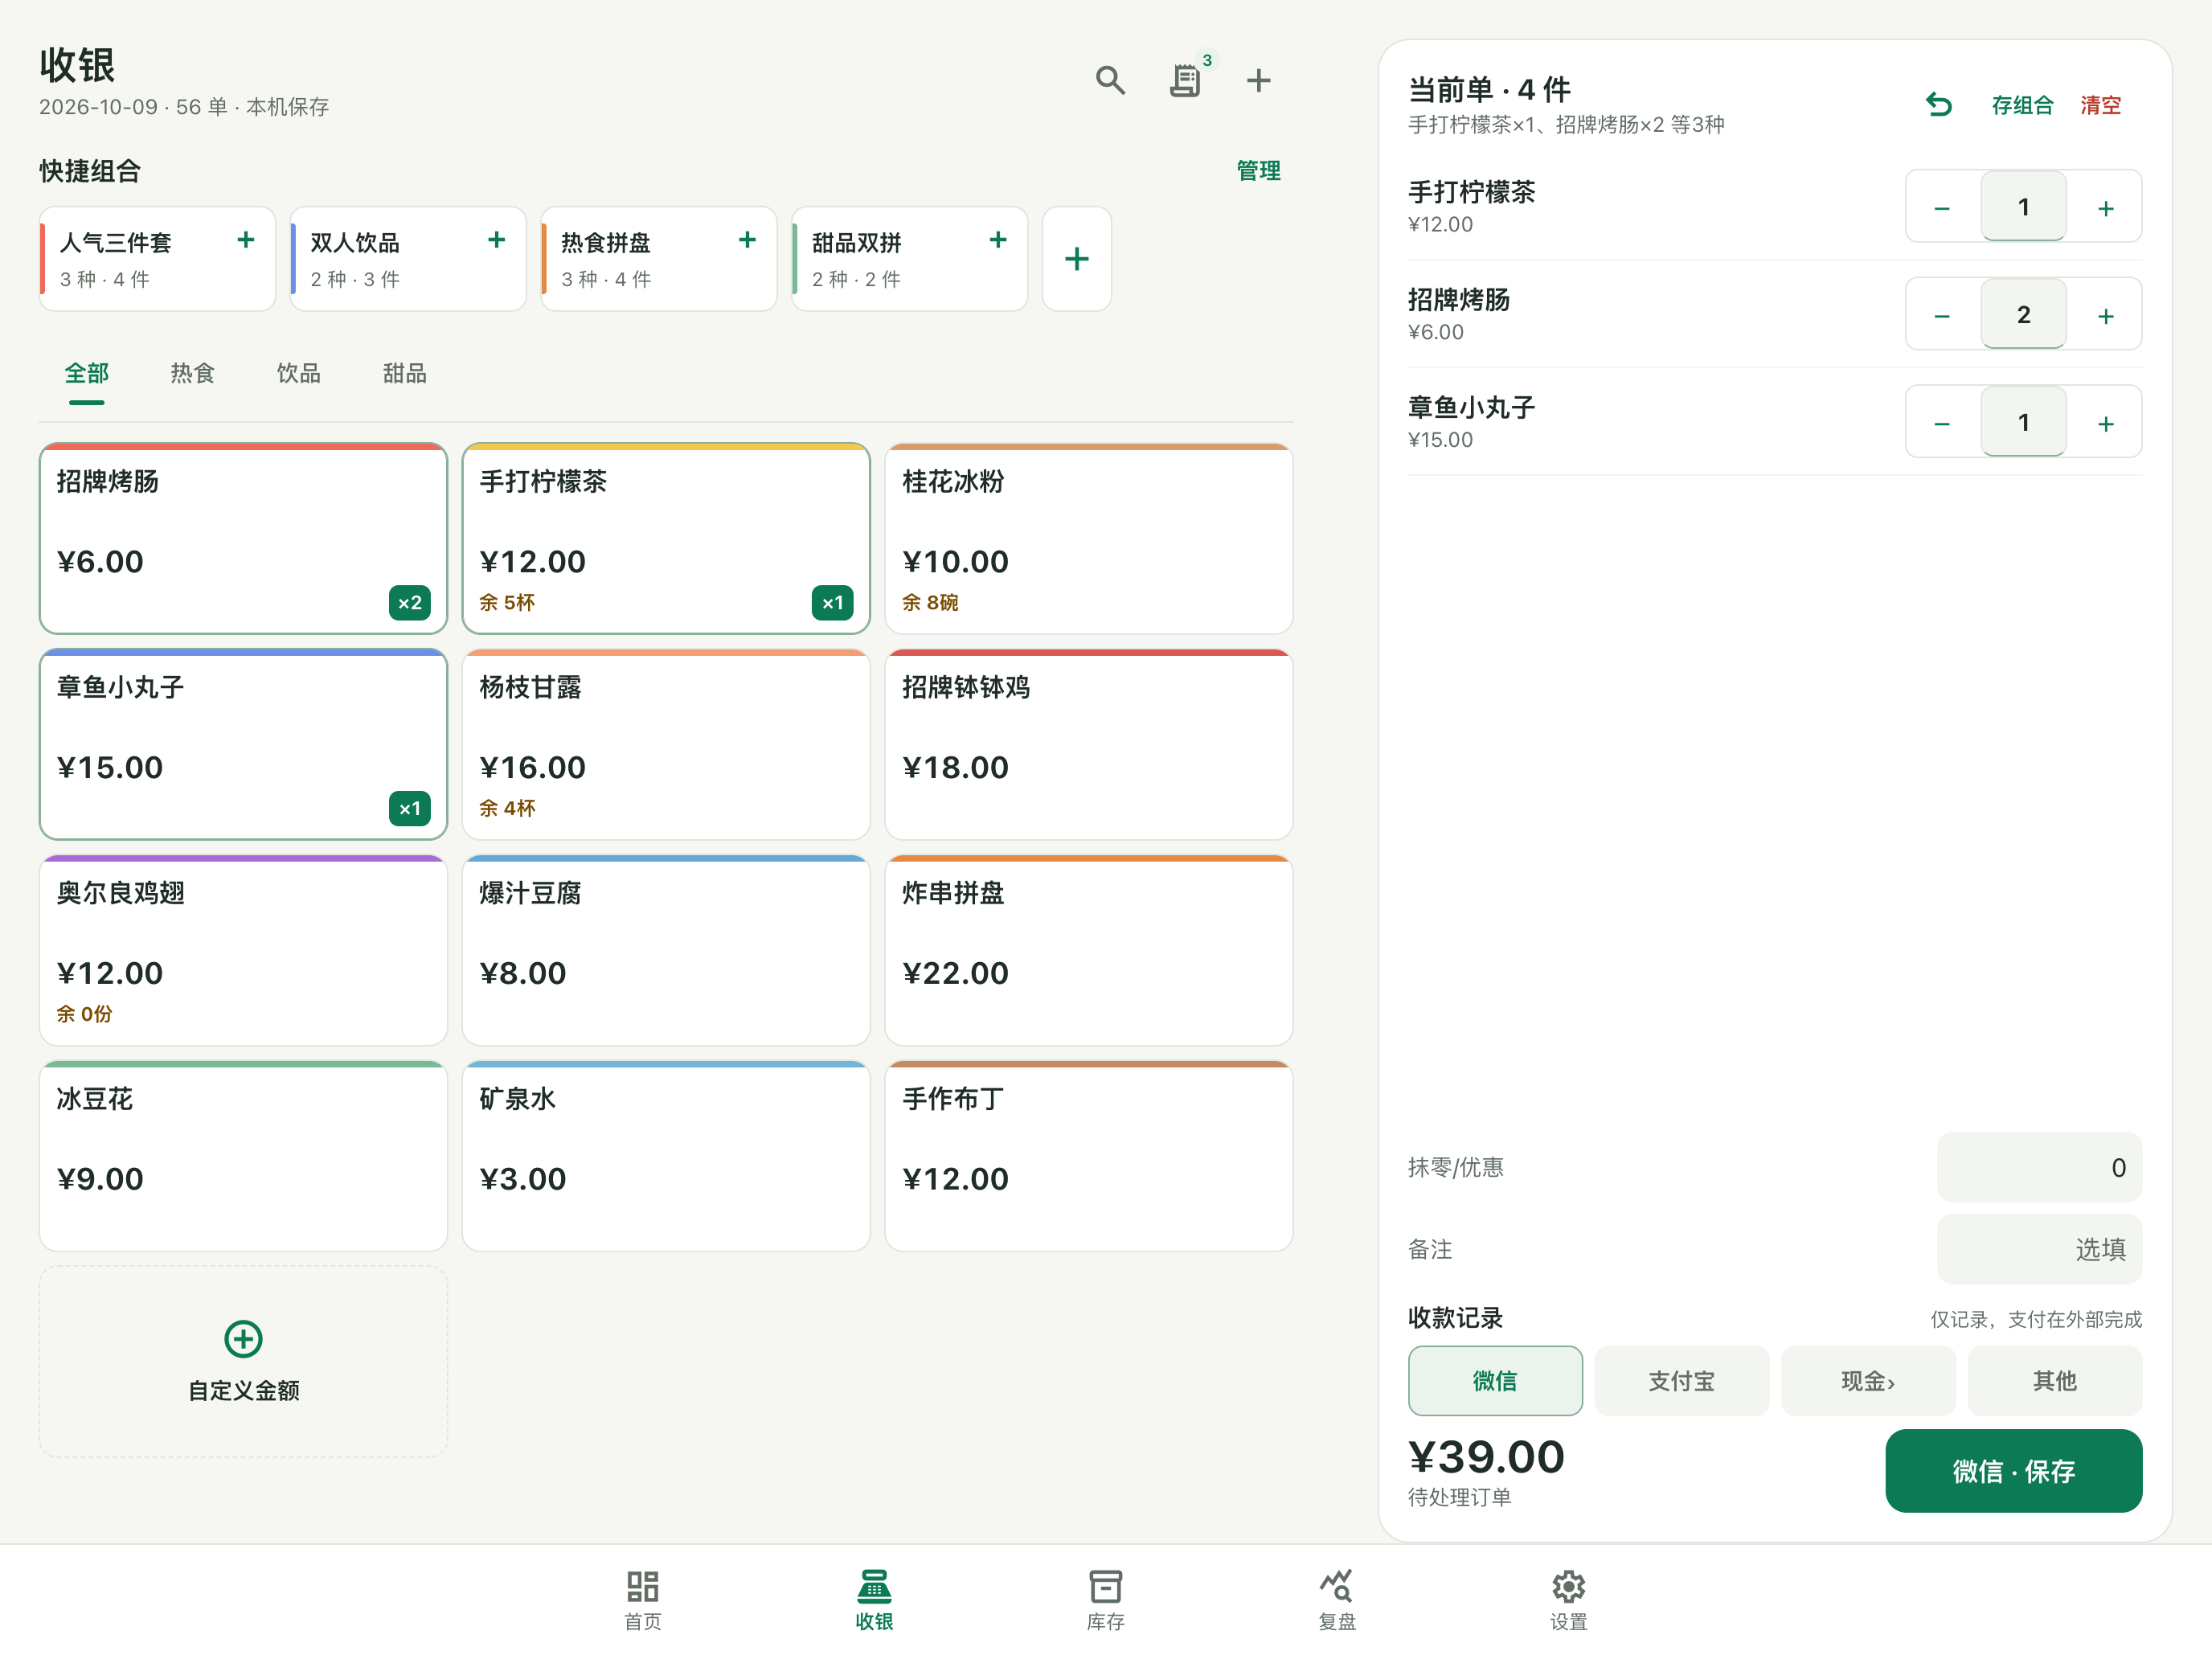Click 清空 to clear order
This screenshot has height=1659, width=2212.
2100,105
